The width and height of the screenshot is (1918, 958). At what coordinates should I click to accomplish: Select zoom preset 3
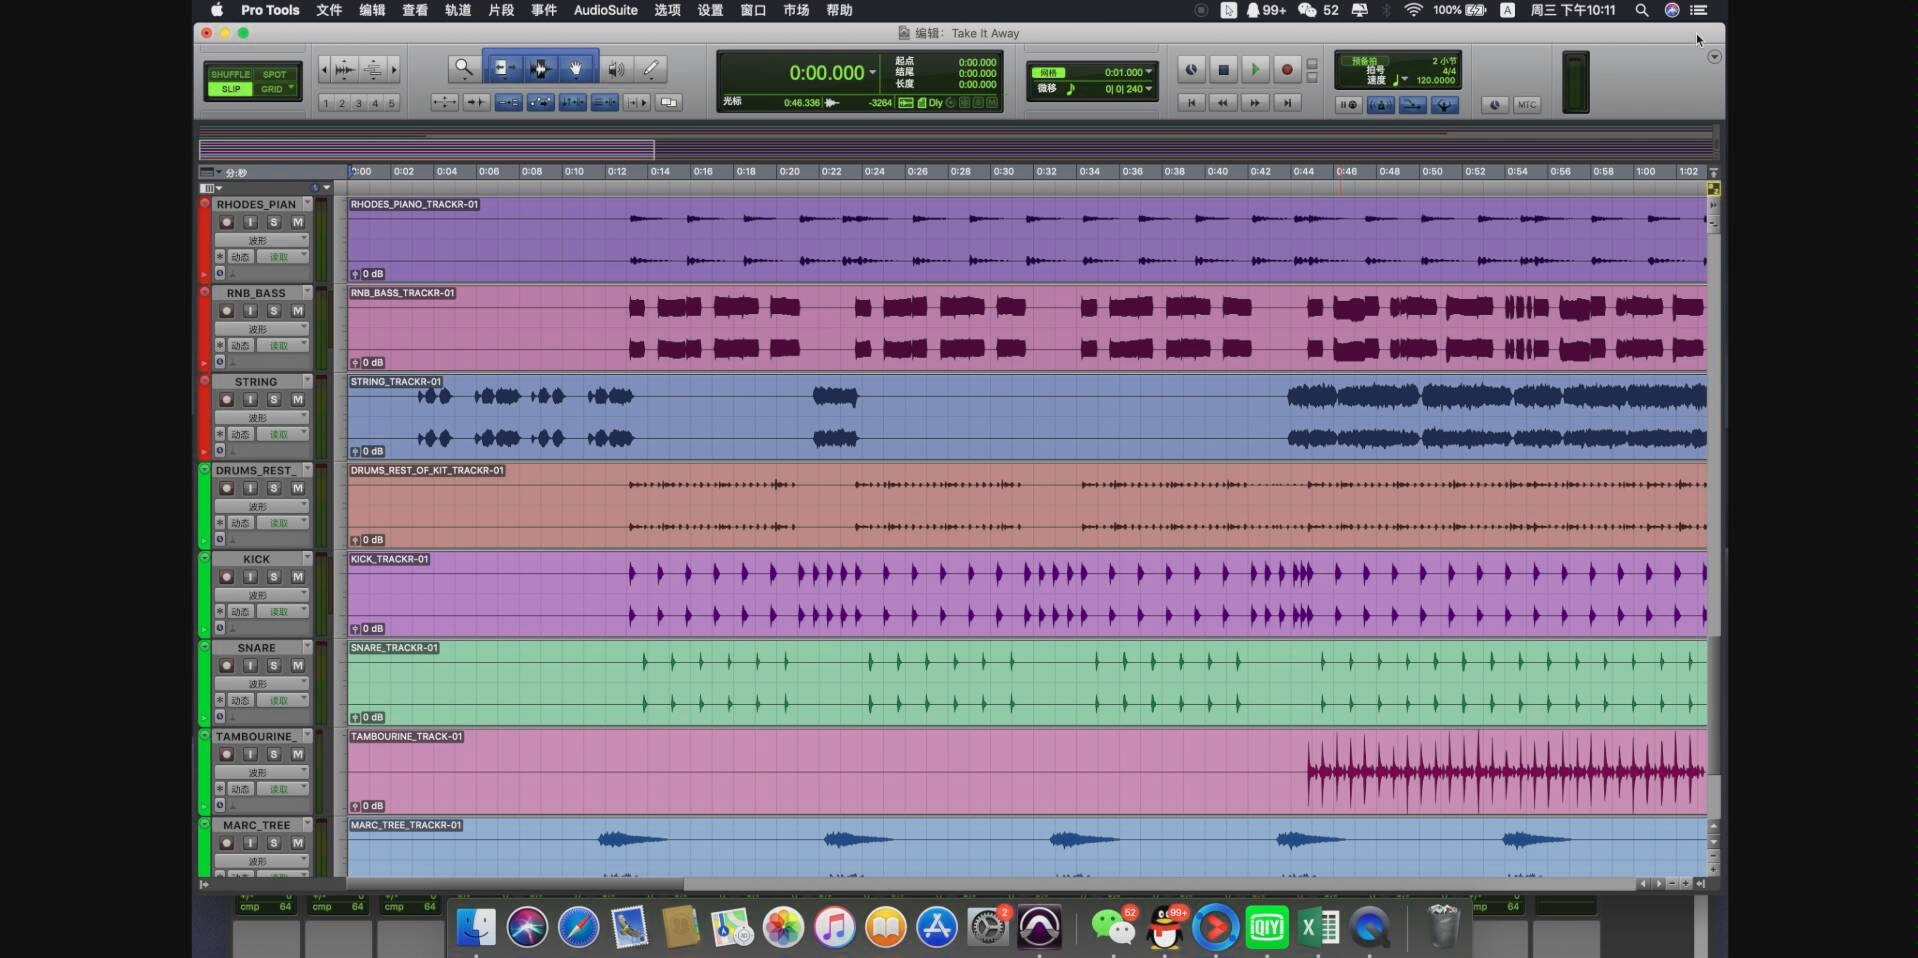pos(359,103)
